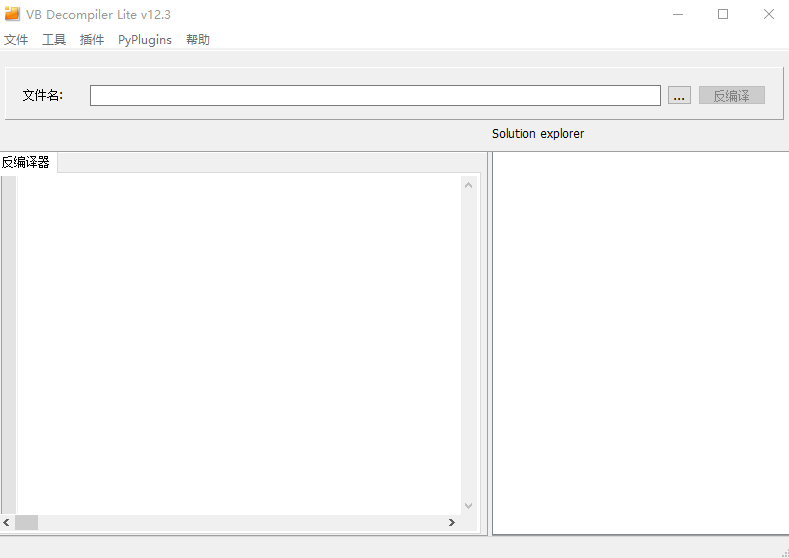Viewport: 789px width, 558px height.
Task: Close the VB Decompiler window
Action: (768, 15)
